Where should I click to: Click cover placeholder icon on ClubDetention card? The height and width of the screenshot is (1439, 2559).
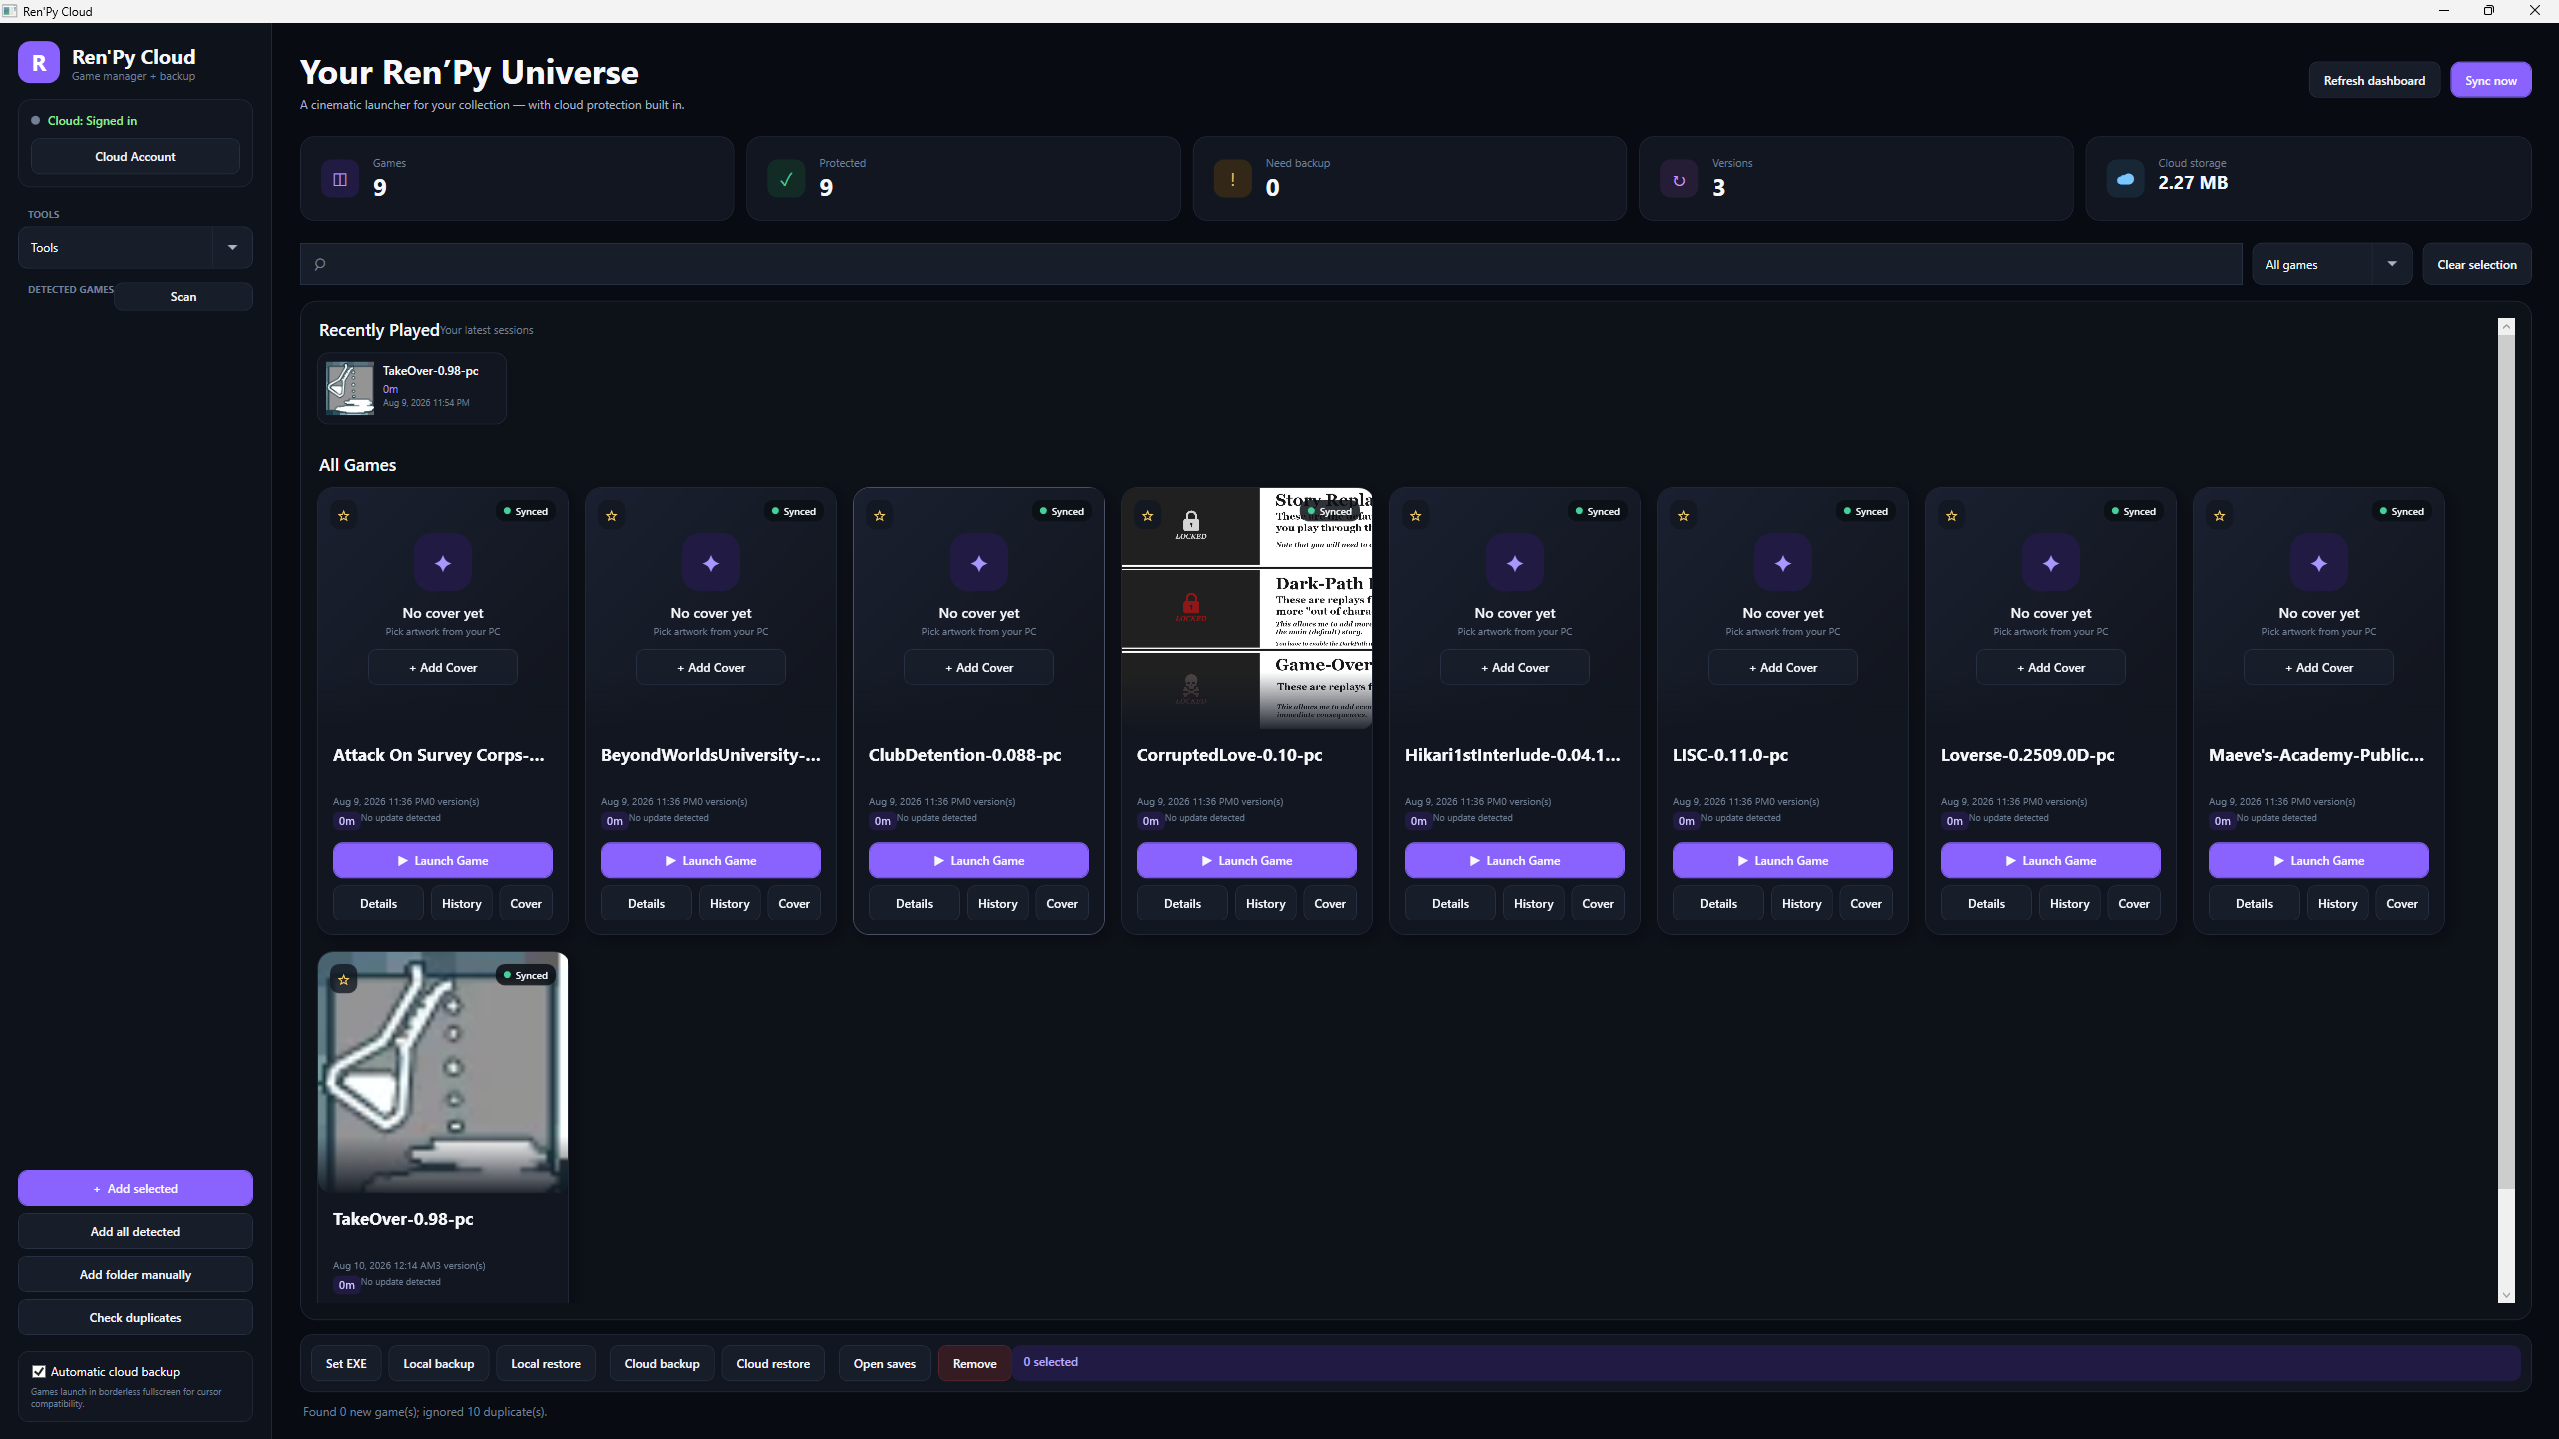(979, 563)
